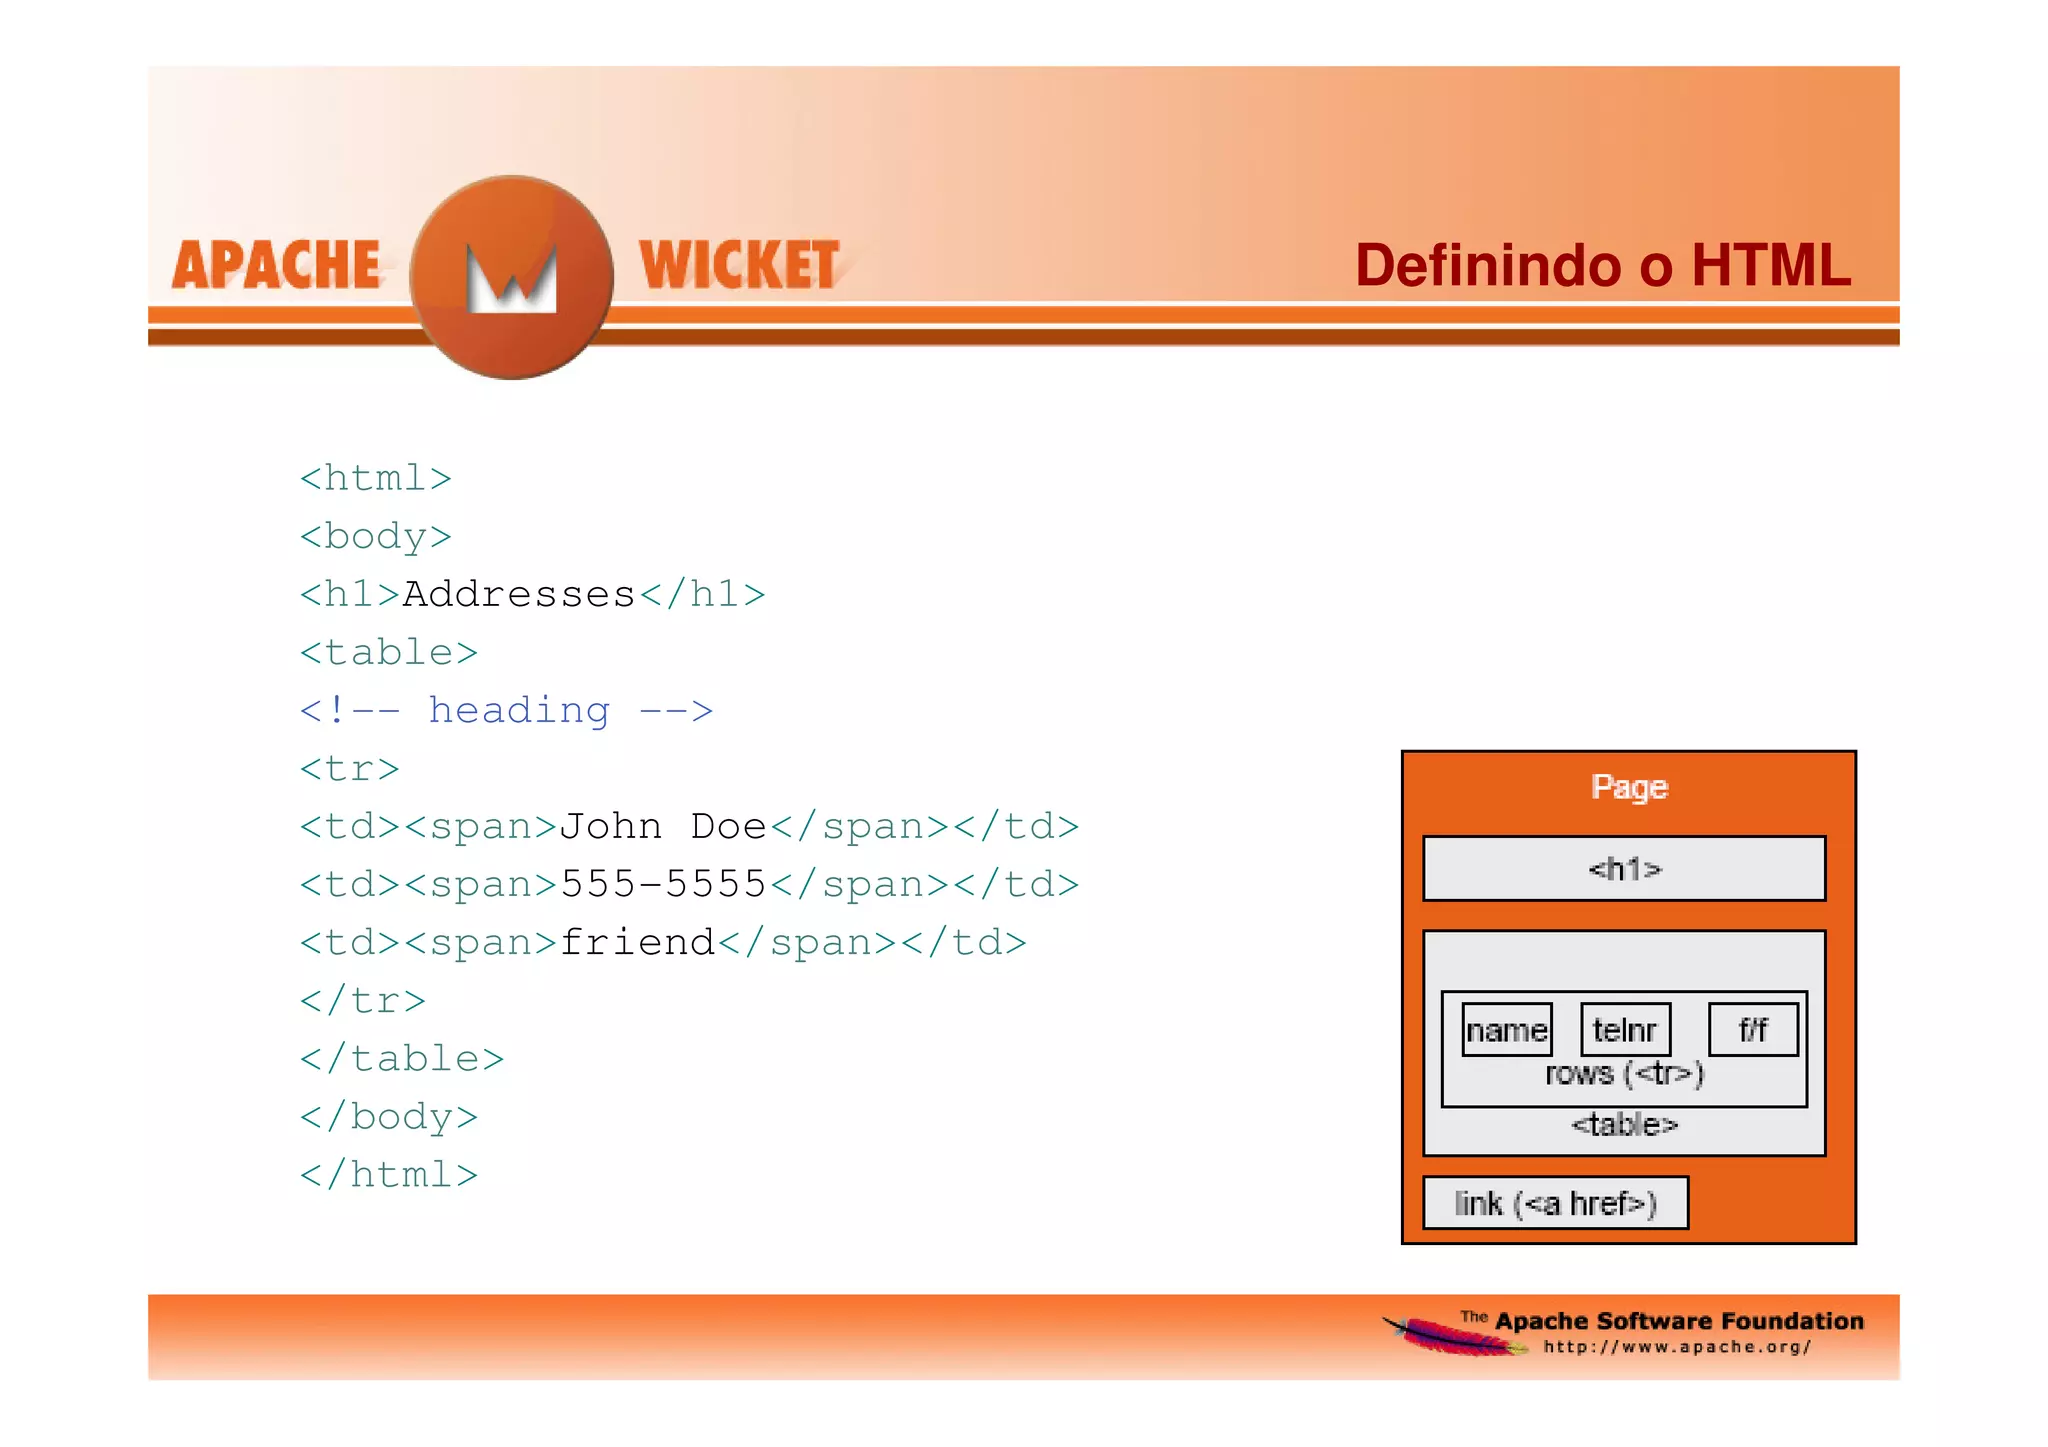Click the link (<a href>) box
Viewport: 2048px width, 1447px height.
pos(1556,1203)
